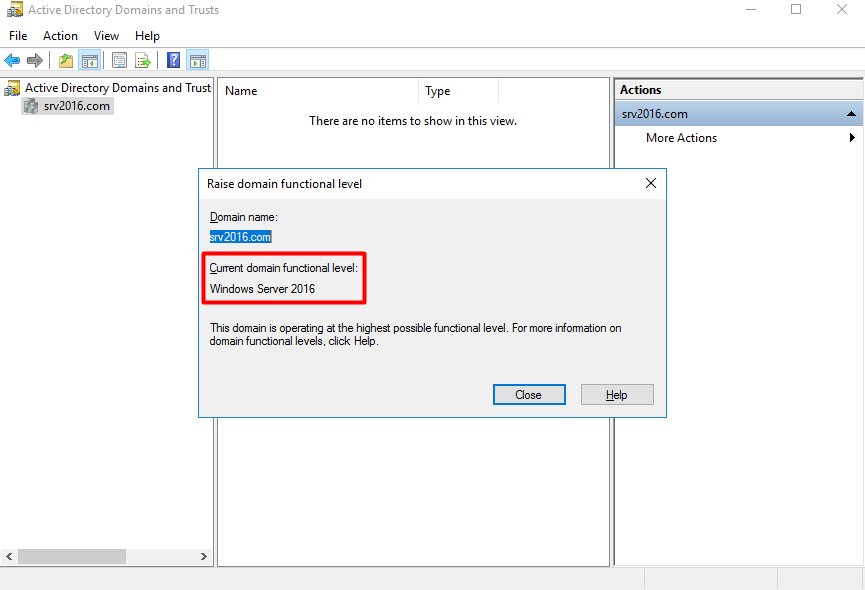The height and width of the screenshot is (590, 865).
Task: Click the srv2016.com domain server icon
Action: (x=31, y=106)
